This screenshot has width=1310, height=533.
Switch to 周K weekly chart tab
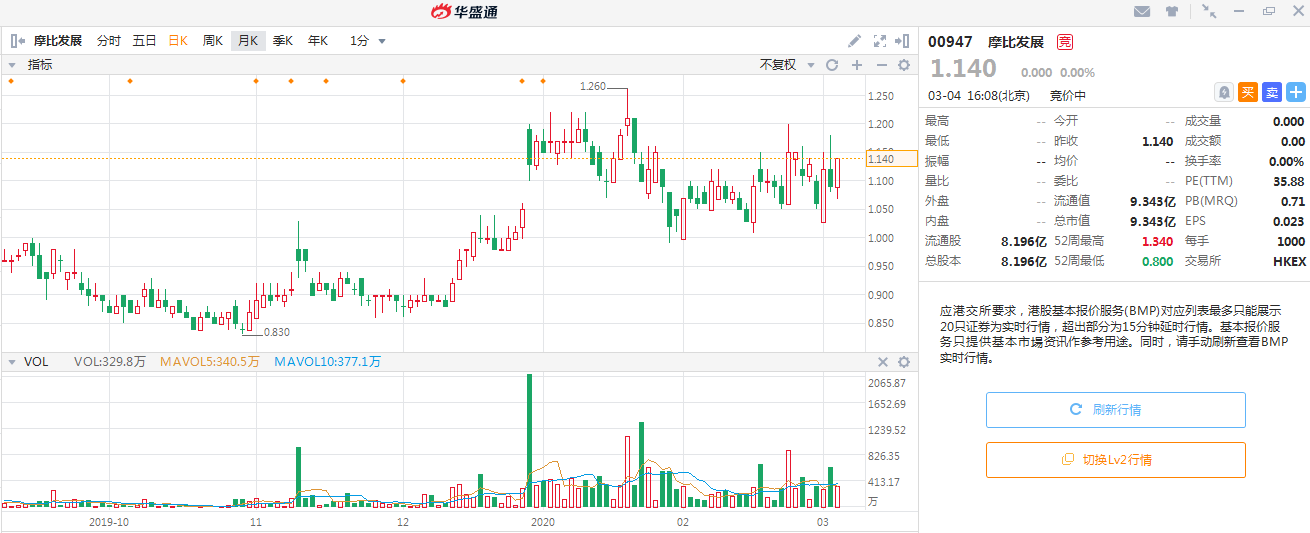click(x=212, y=41)
